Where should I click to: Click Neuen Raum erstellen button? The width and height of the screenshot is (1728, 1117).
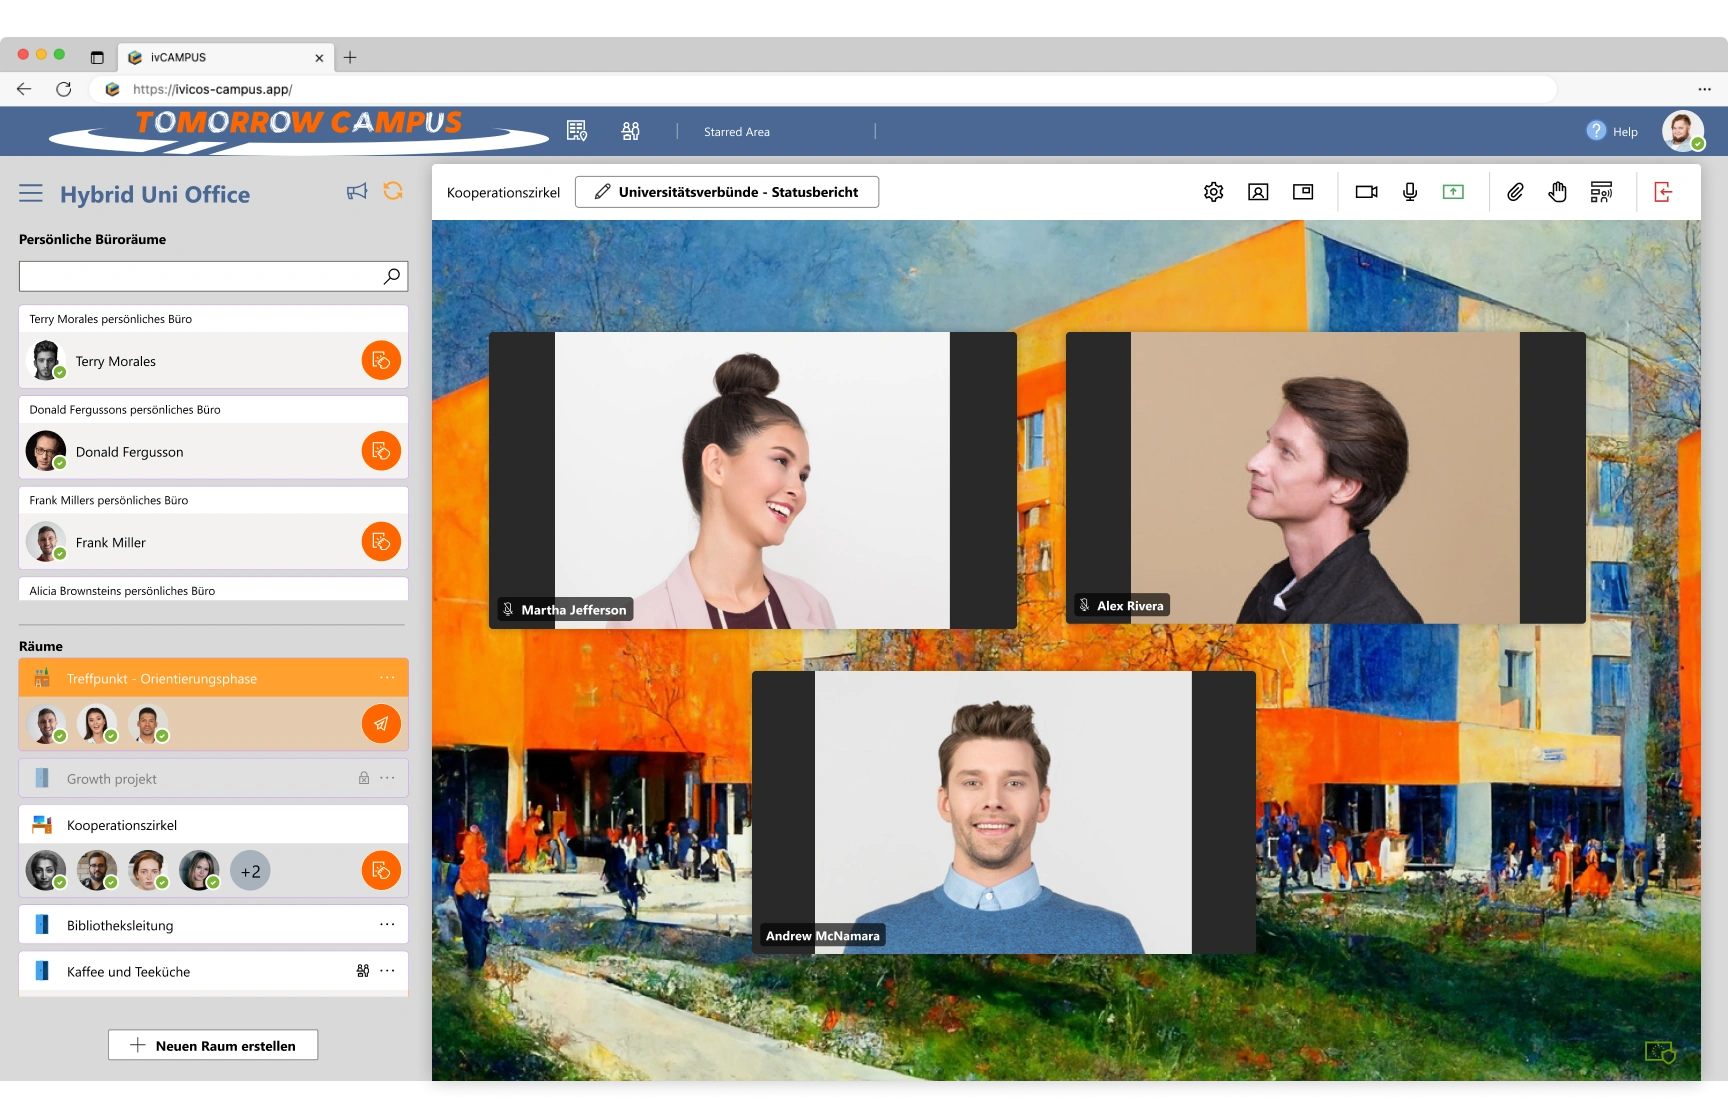click(x=213, y=1045)
